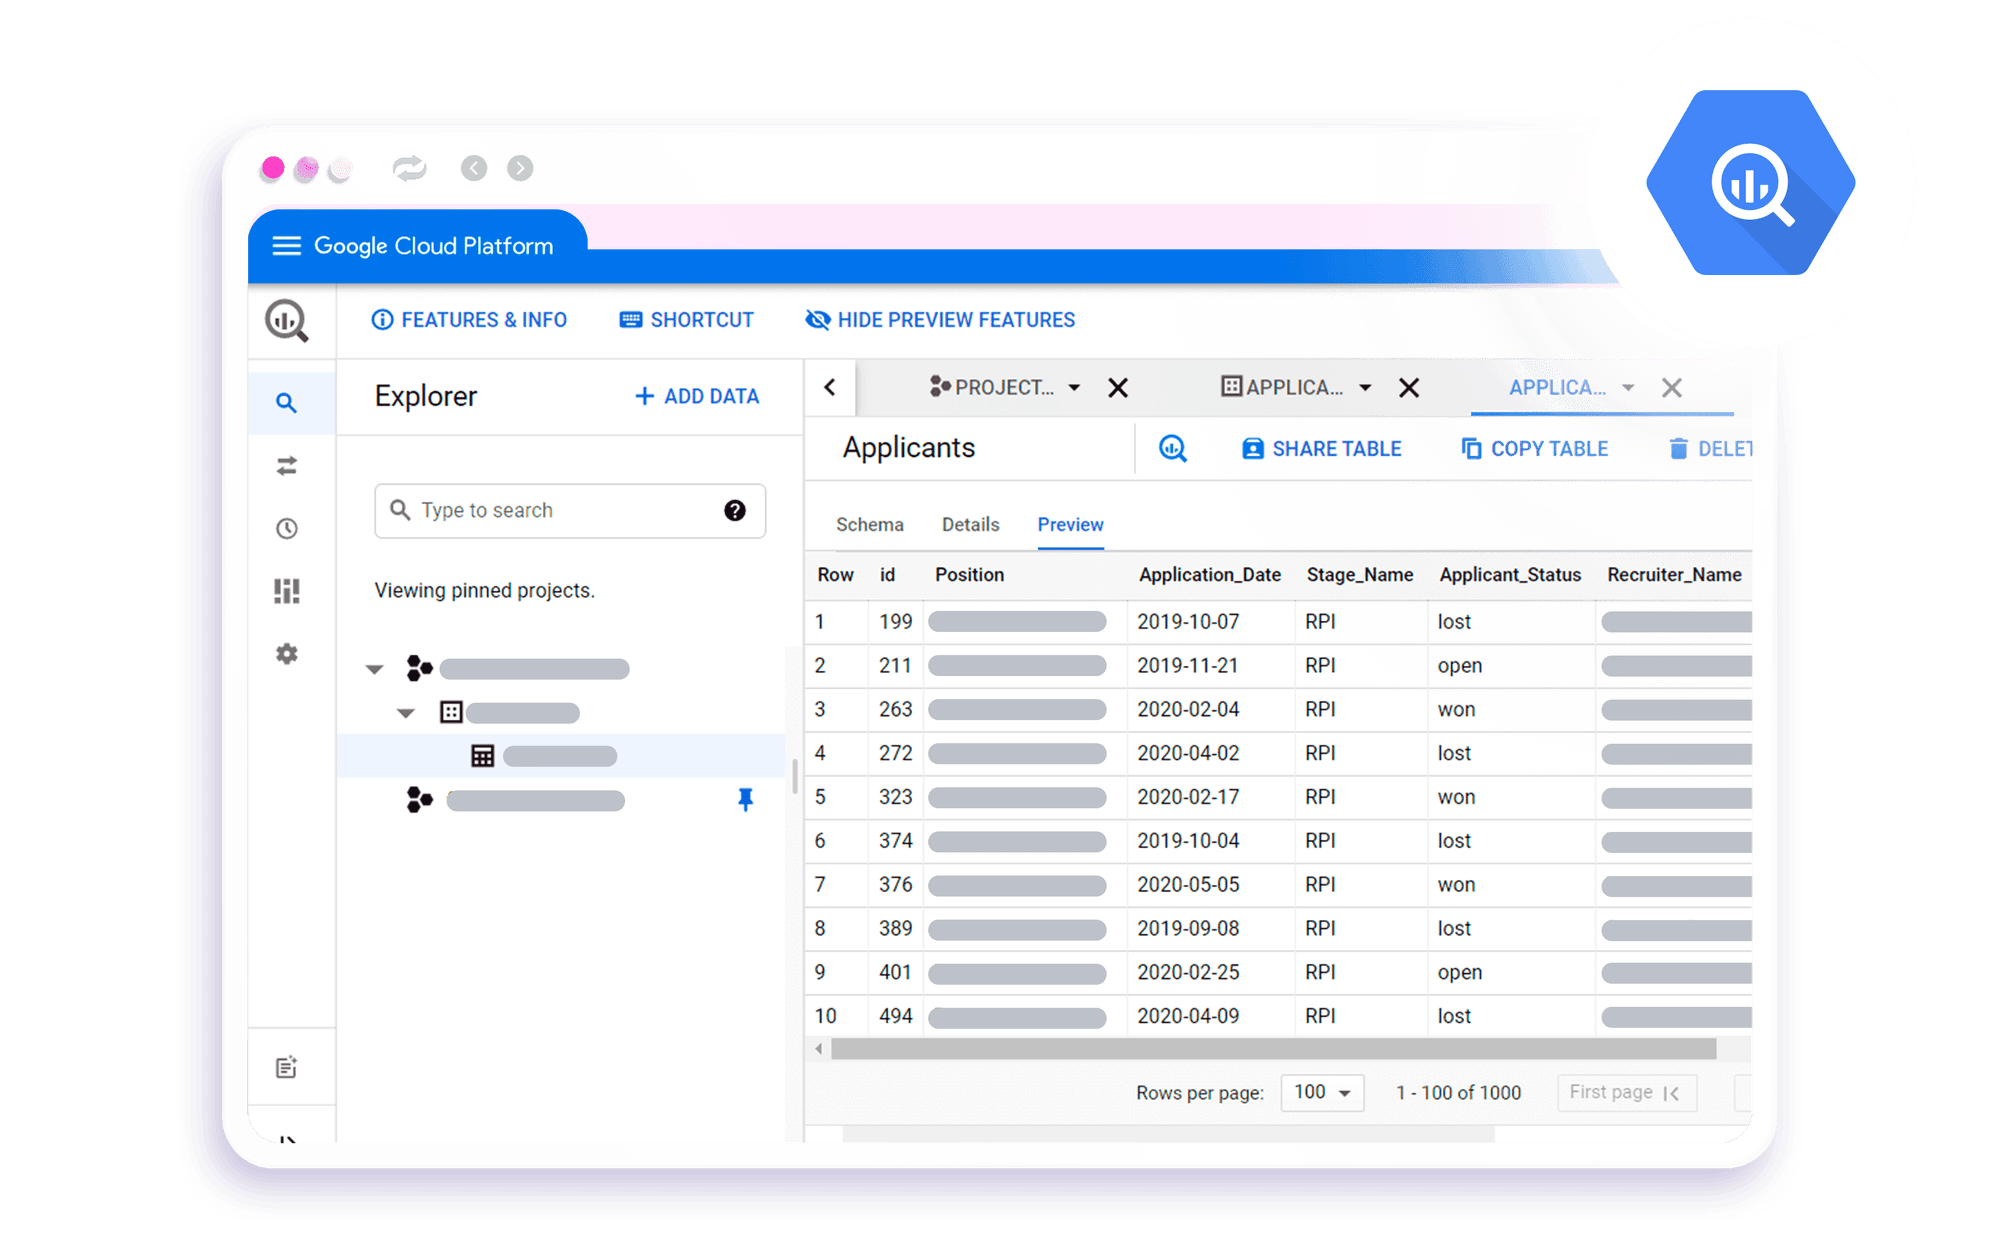2000x1248 pixels.
Task: Click FEATURES & INFO button
Action: click(x=469, y=320)
